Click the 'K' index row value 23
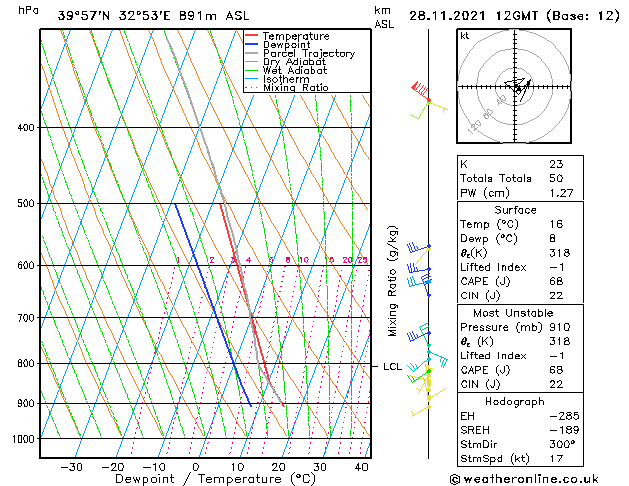The width and height of the screenshot is (629, 486). 556,164
